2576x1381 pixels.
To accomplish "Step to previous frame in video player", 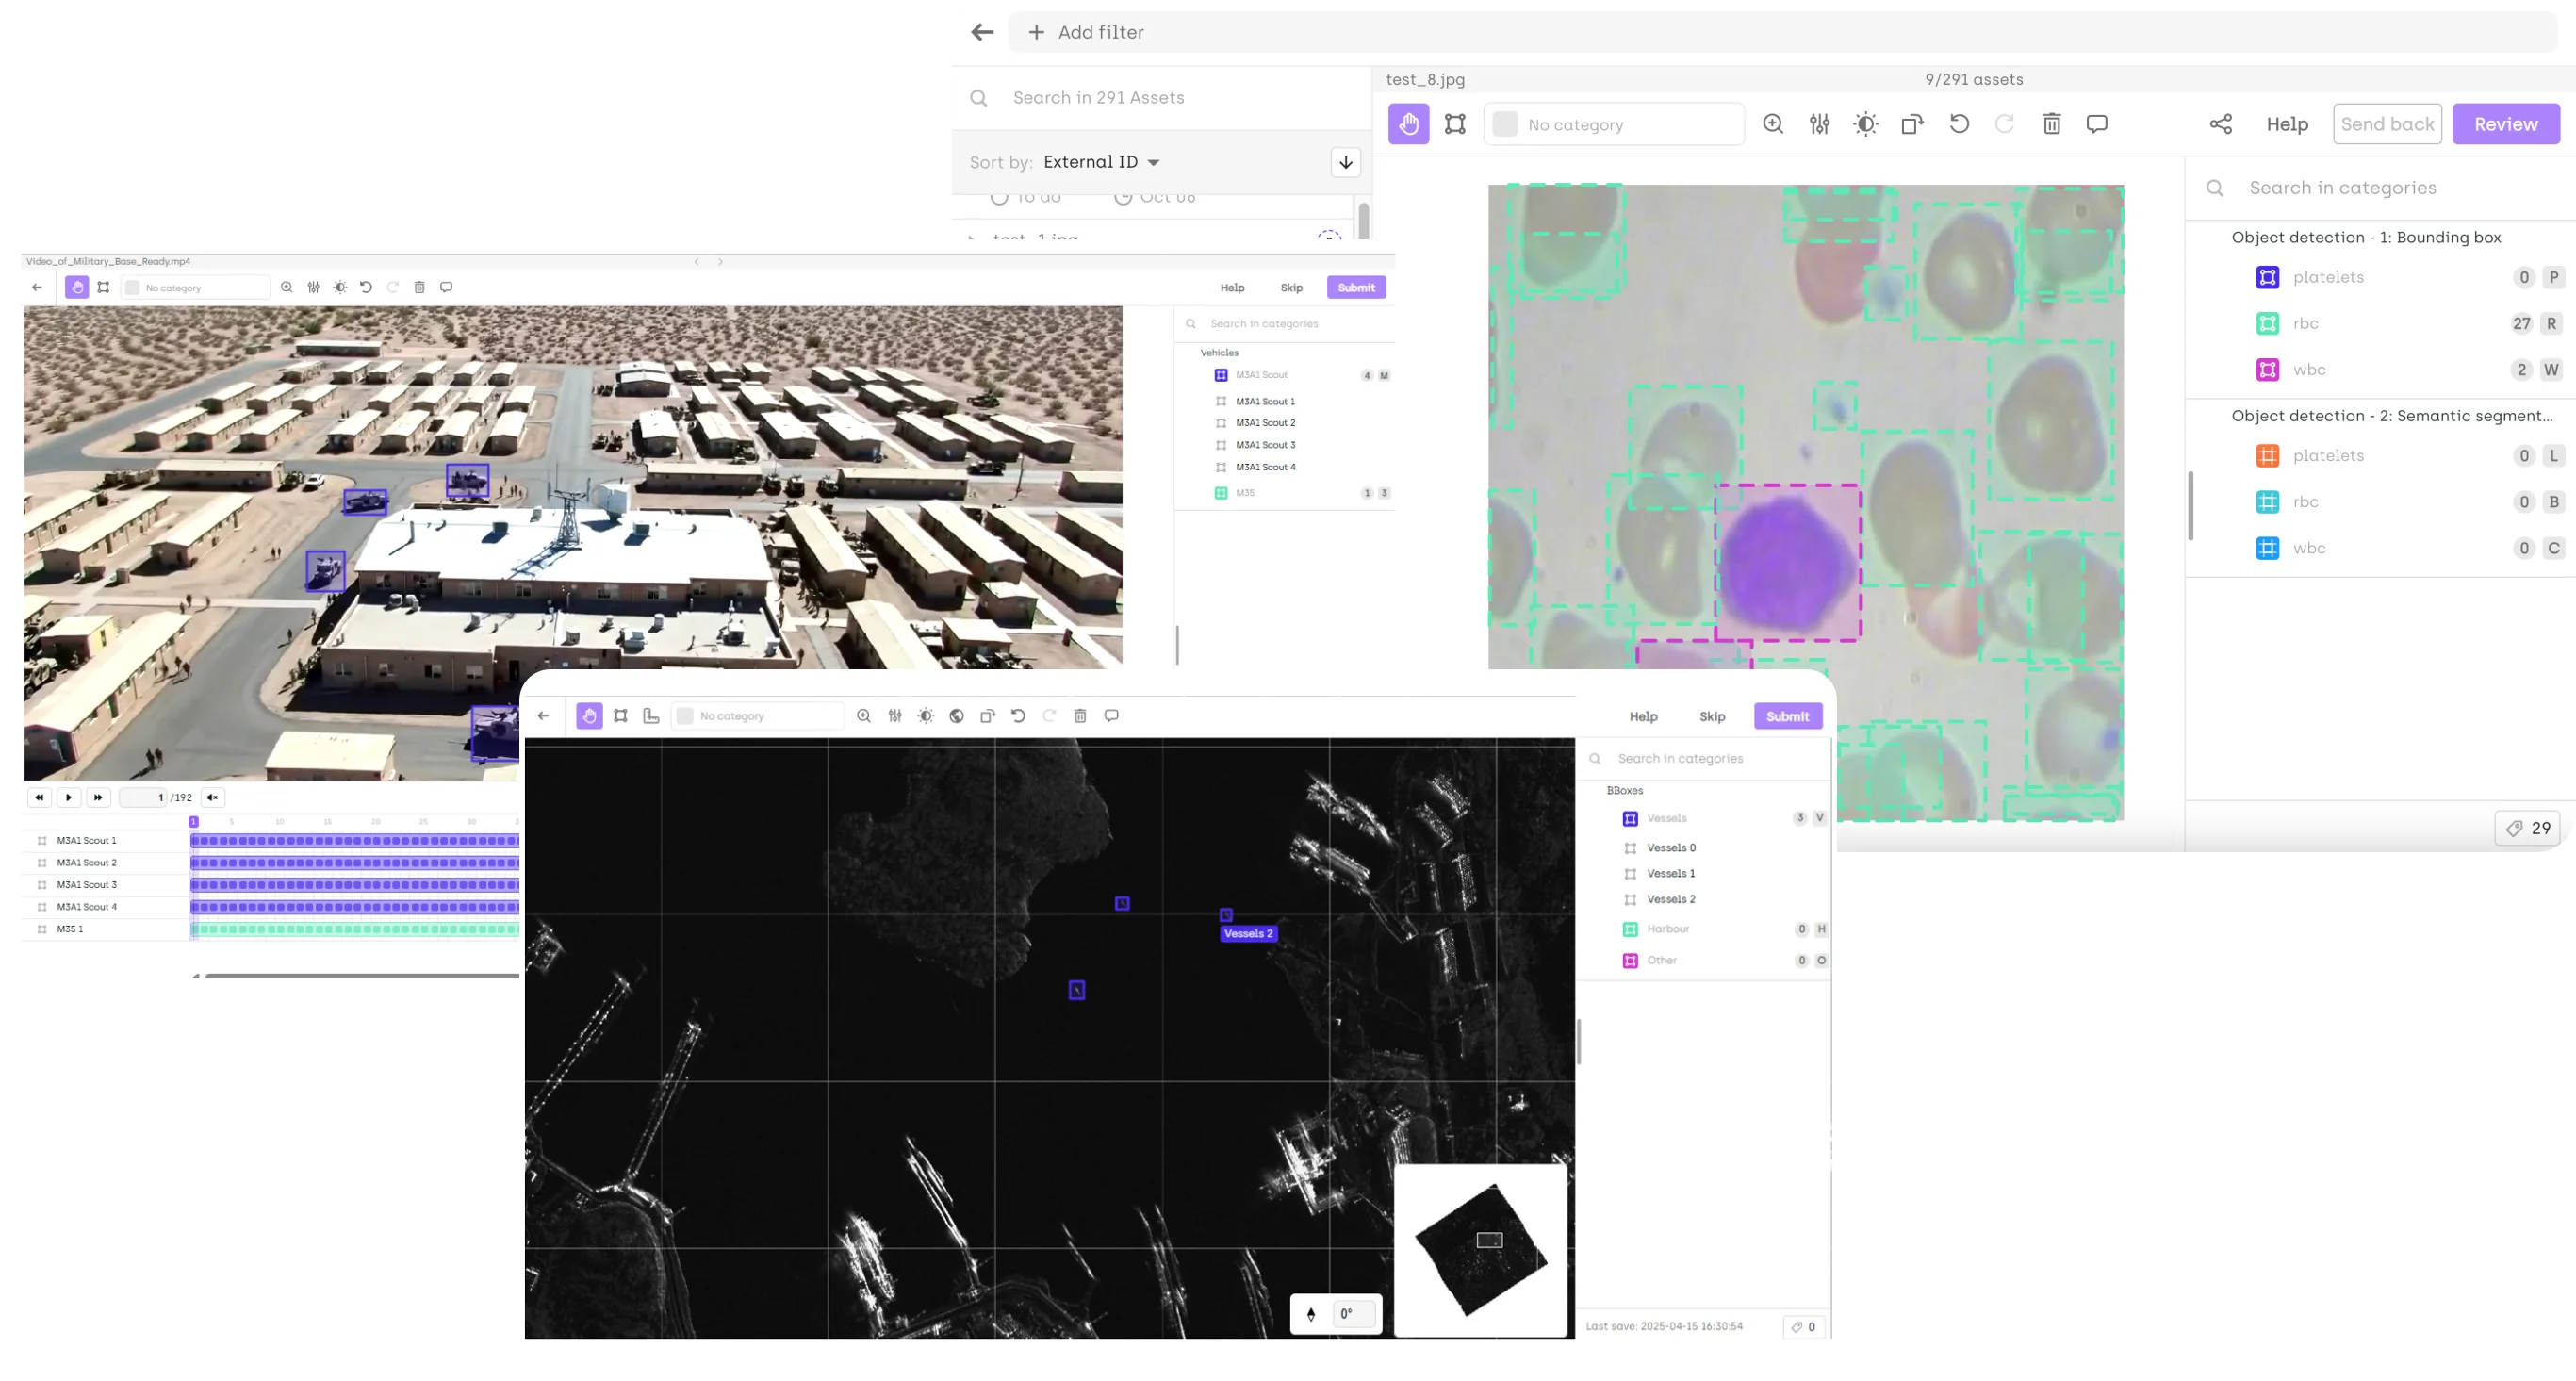I will point(39,798).
